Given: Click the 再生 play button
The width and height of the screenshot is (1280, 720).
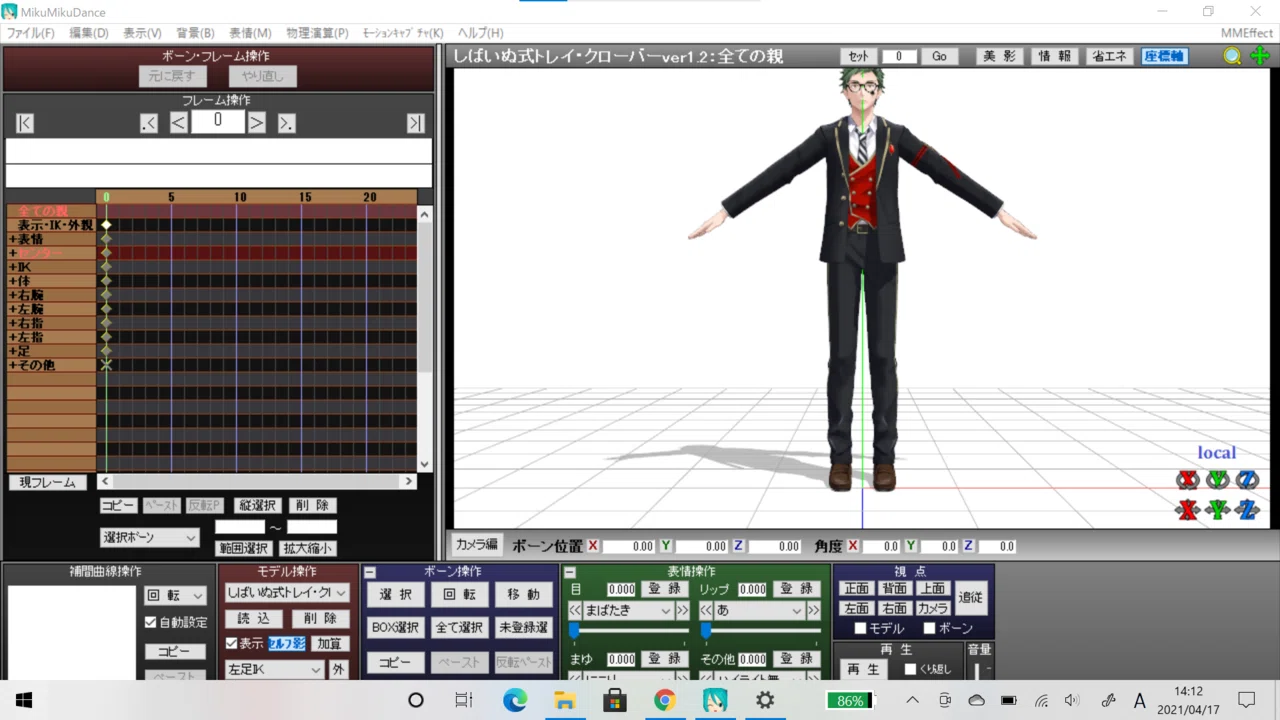Looking at the screenshot, I should click(x=862, y=669).
